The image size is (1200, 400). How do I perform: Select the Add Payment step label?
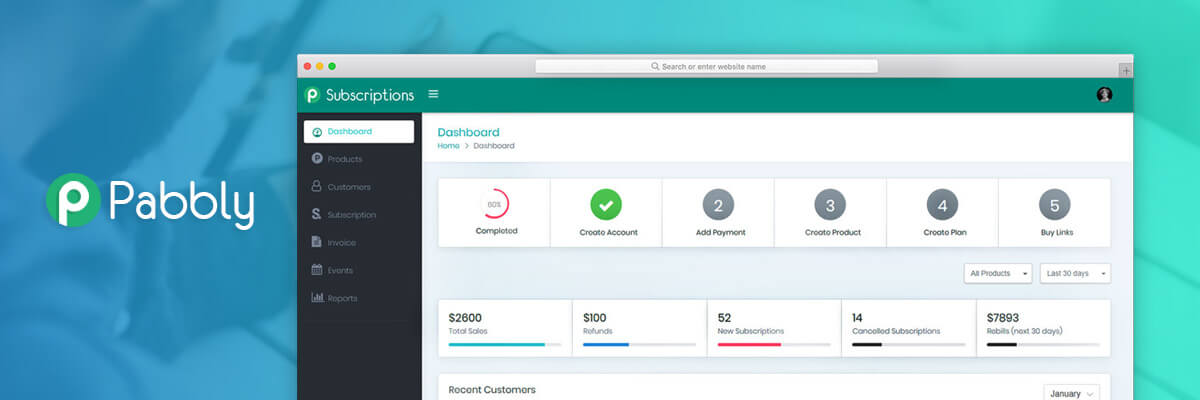coord(718,233)
